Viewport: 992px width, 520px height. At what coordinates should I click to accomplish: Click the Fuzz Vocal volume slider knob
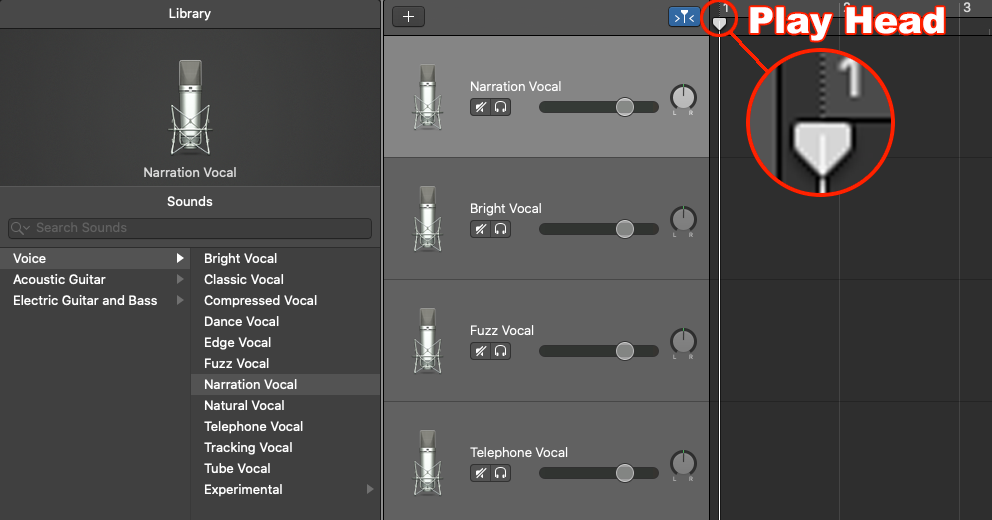(624, 351)
